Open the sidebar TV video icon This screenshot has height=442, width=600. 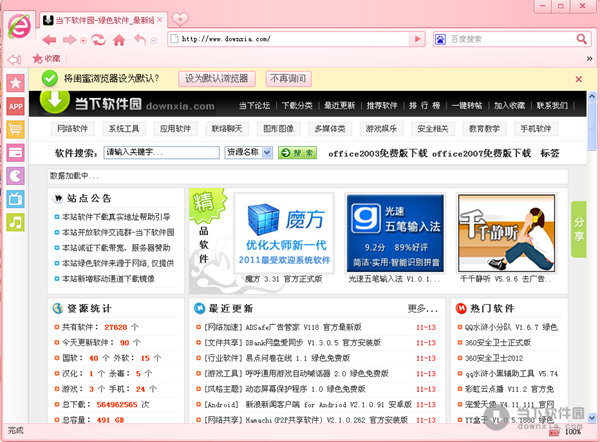point(16,199)
